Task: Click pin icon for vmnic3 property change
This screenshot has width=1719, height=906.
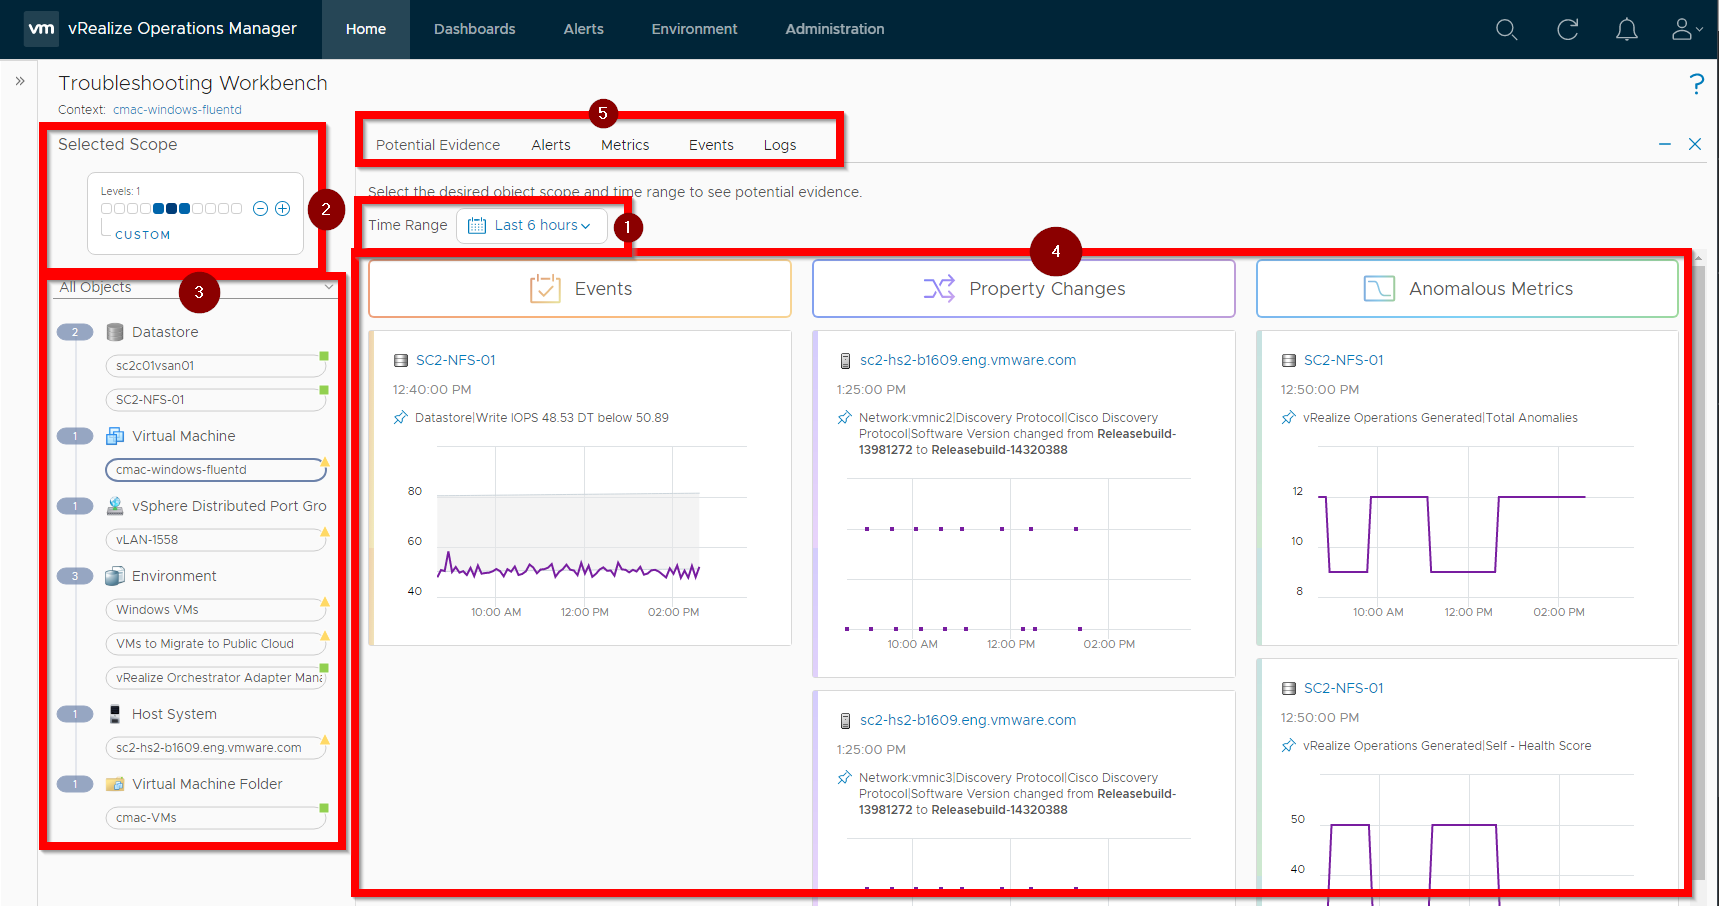Action: coord(845,778)
